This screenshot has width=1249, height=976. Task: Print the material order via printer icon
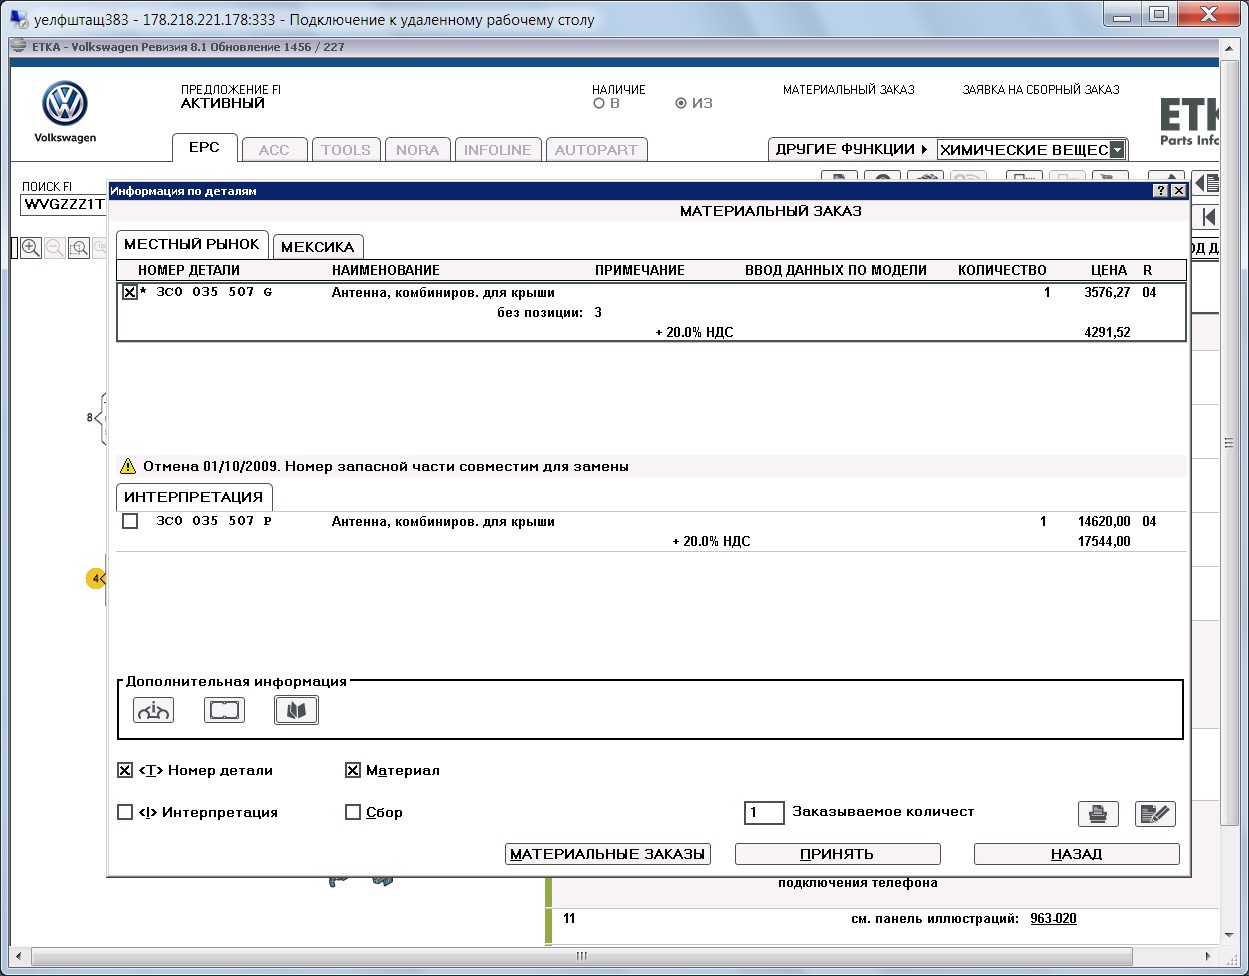(x=1098, y=813)
